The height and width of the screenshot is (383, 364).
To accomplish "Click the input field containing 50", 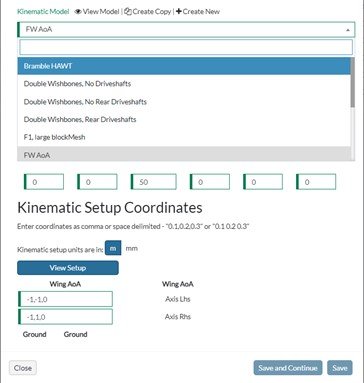I will tap(154, 182).
